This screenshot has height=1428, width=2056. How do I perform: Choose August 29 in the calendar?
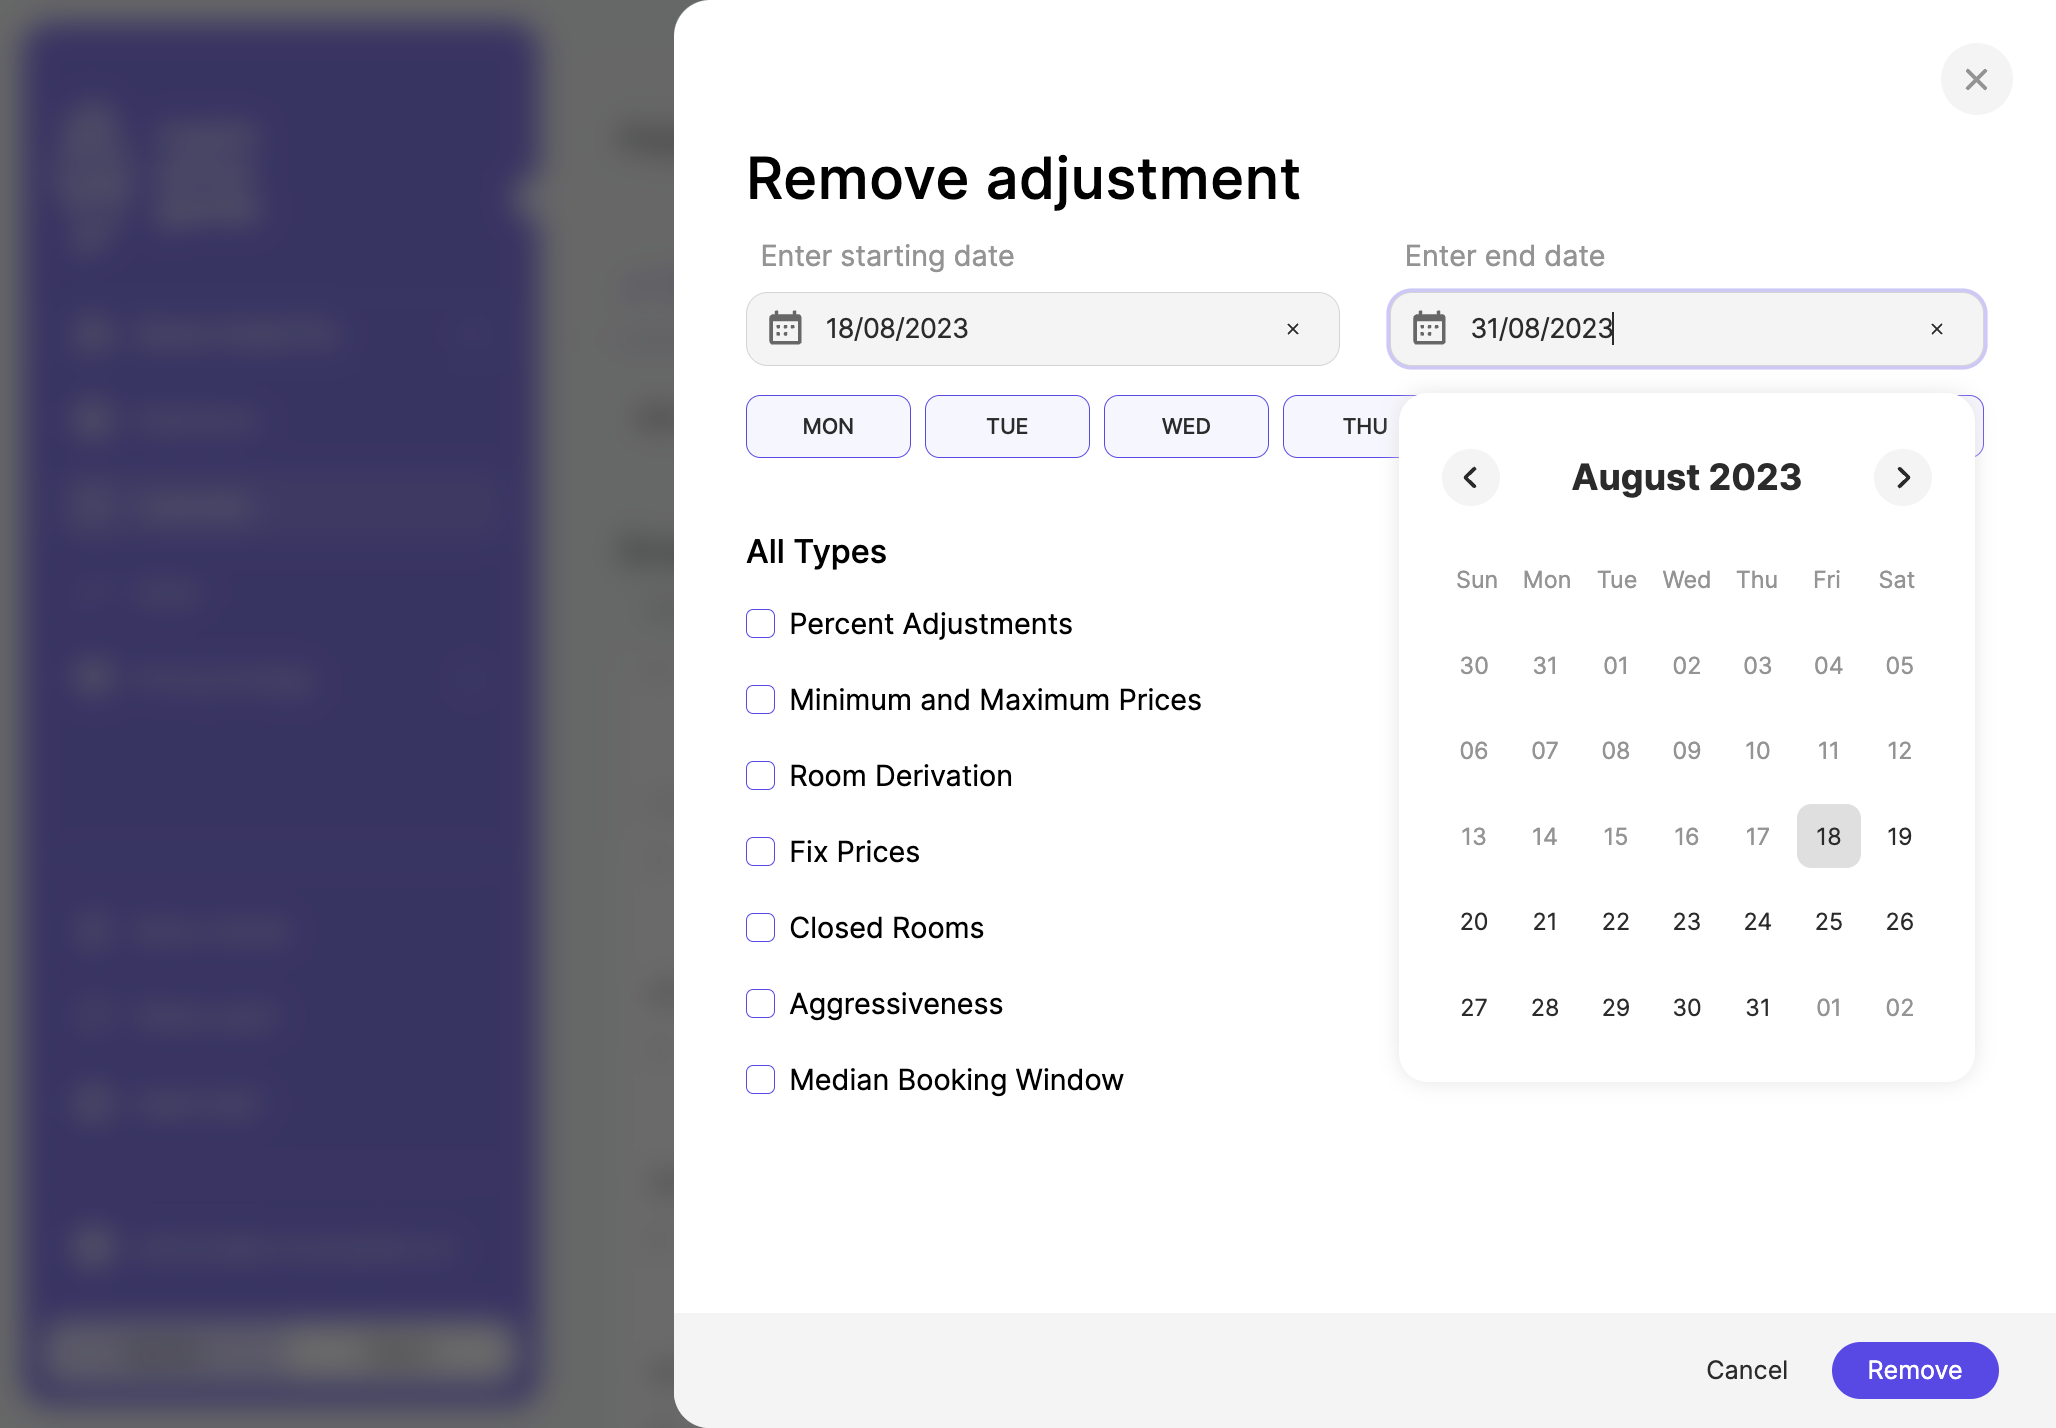[x=1615, y=1007]
